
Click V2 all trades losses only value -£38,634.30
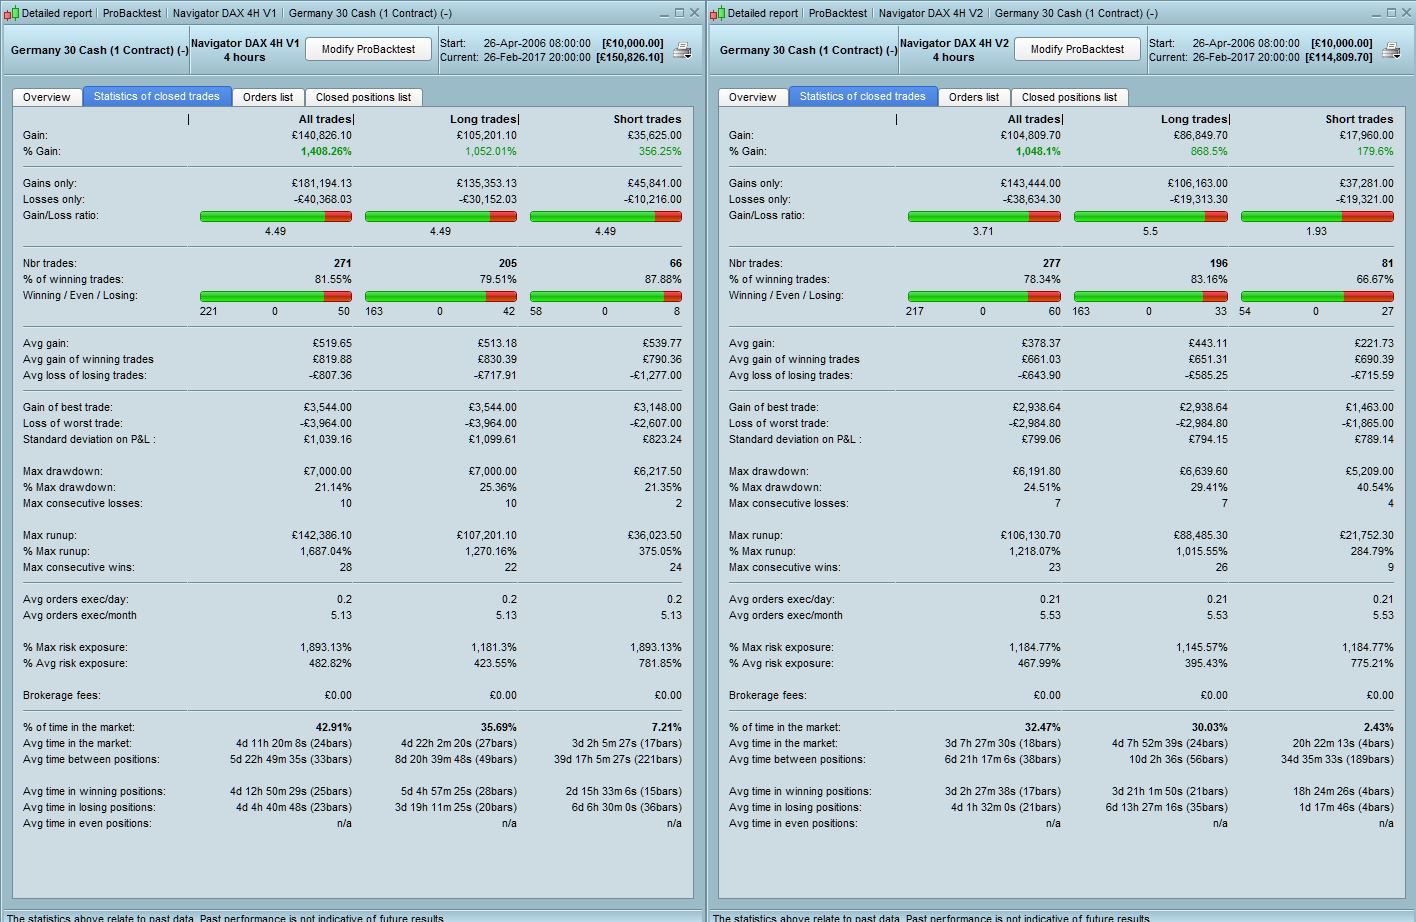pyautogui.click(x=1030, y=199)
